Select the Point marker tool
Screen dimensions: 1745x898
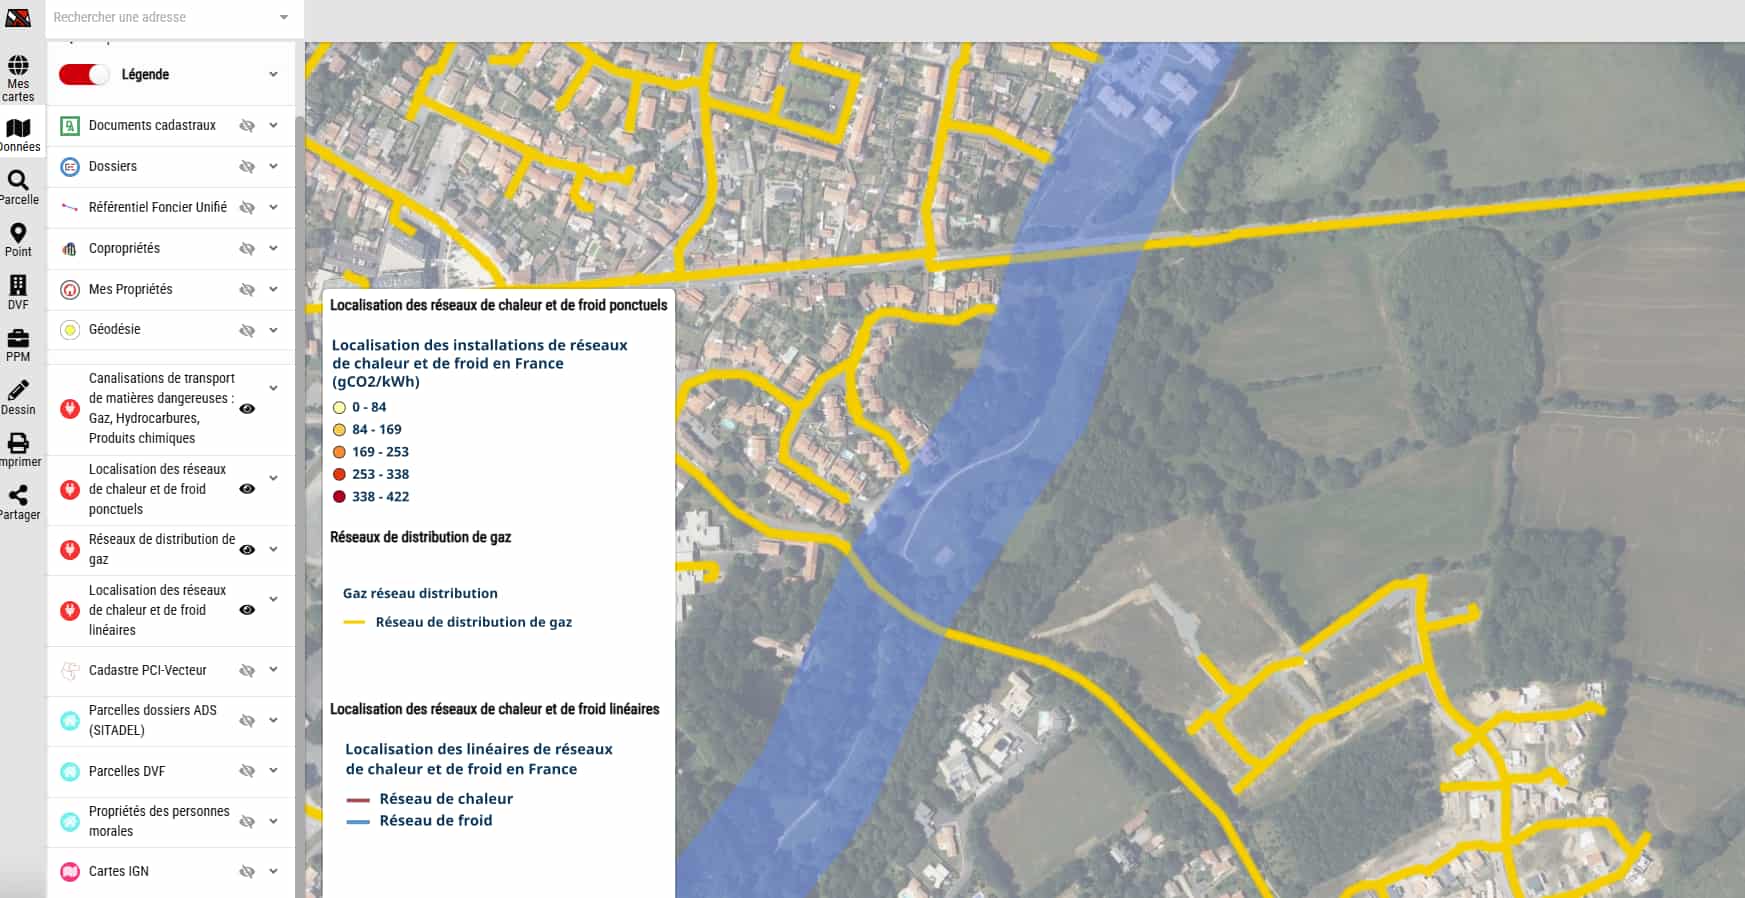click(x=18, y=234)
